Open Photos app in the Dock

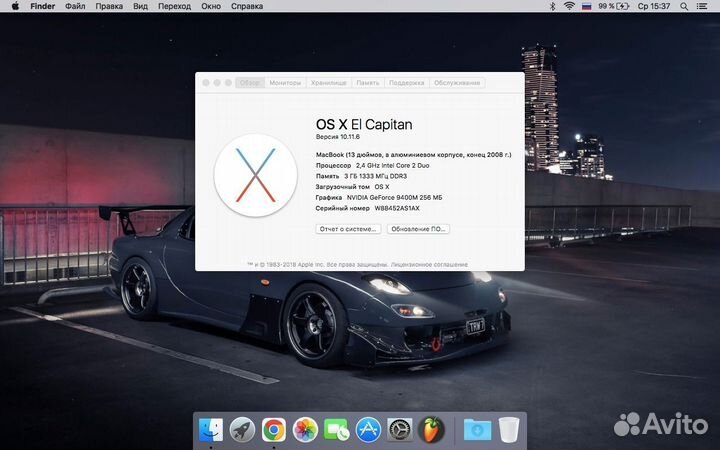pos(305,430)
